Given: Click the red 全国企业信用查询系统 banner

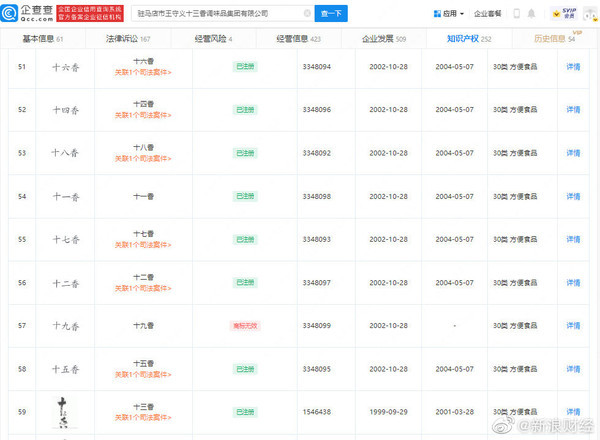Looking at the screenshot, I should tap(90, 13).
